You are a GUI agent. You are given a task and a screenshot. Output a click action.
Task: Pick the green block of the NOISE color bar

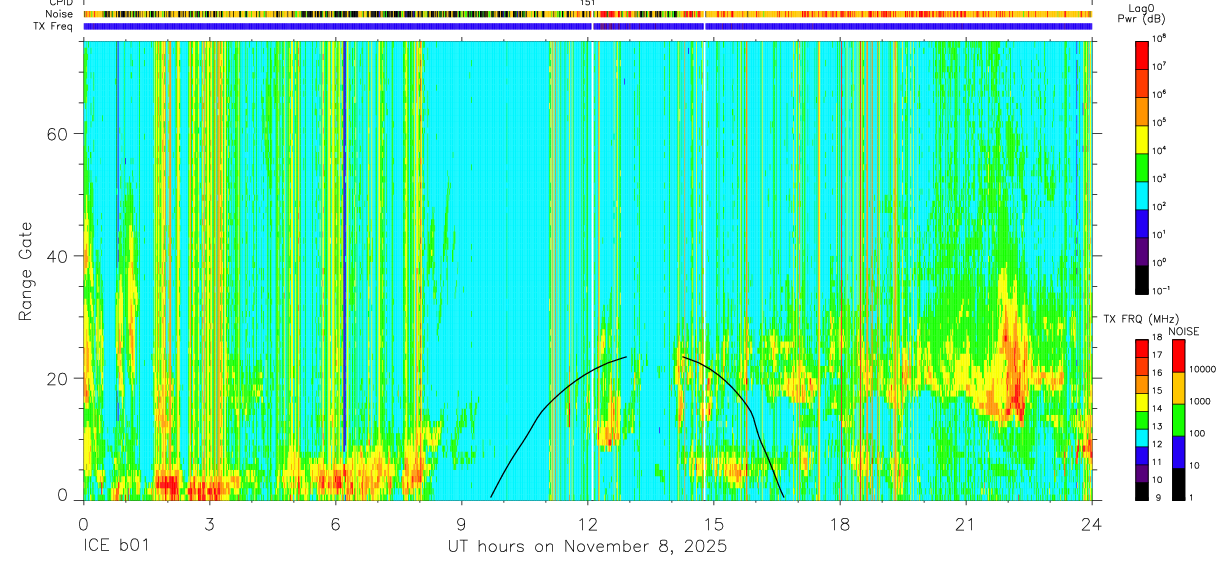(1178, 420)
